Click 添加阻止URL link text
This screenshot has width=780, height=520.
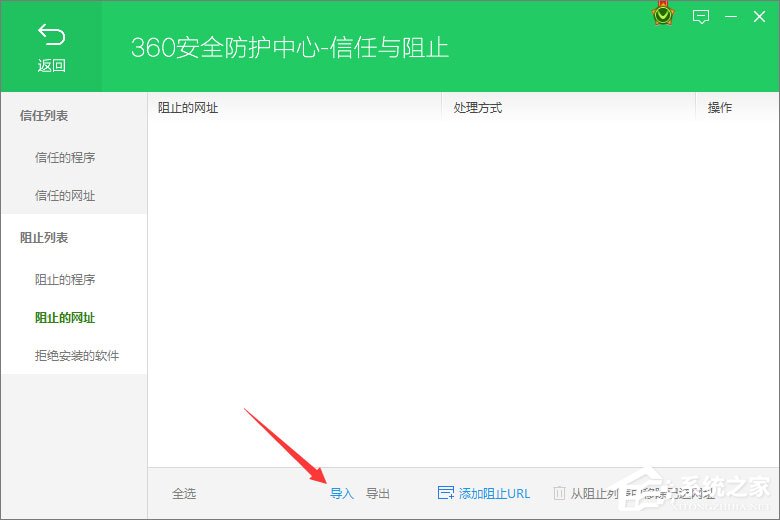494,494
